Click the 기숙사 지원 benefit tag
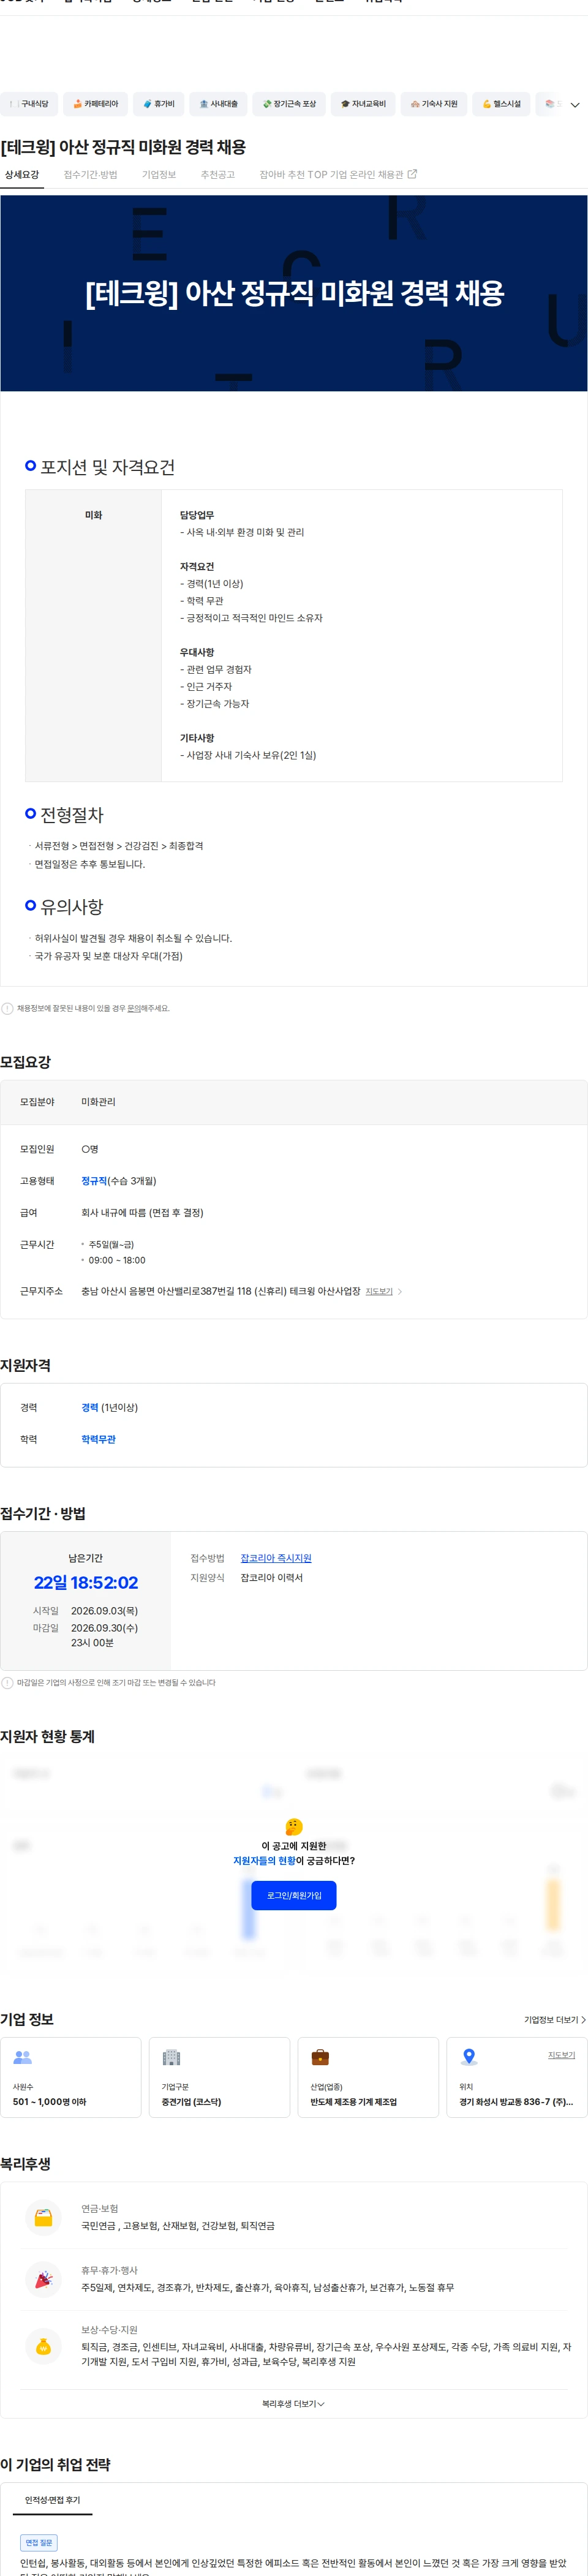 coord(434,104)
